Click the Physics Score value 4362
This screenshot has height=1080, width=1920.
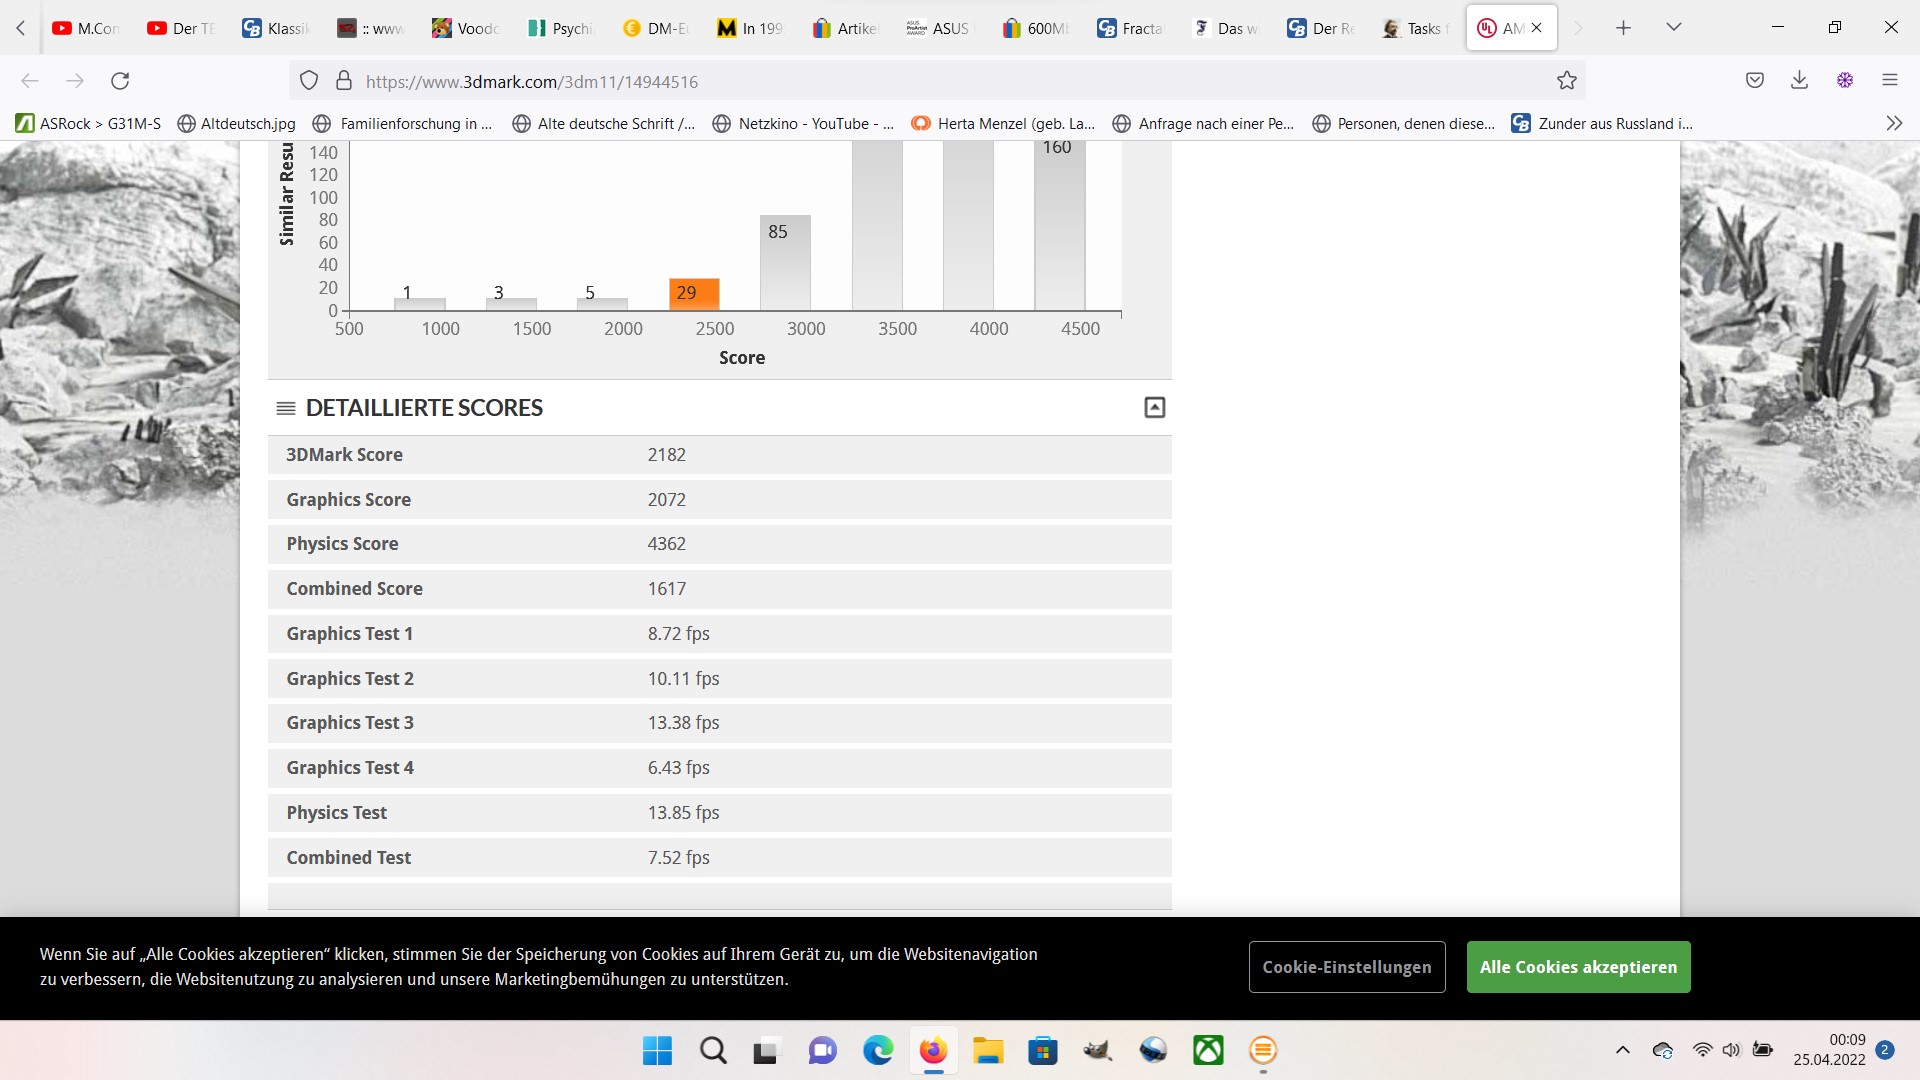click(x=666, y=544)
